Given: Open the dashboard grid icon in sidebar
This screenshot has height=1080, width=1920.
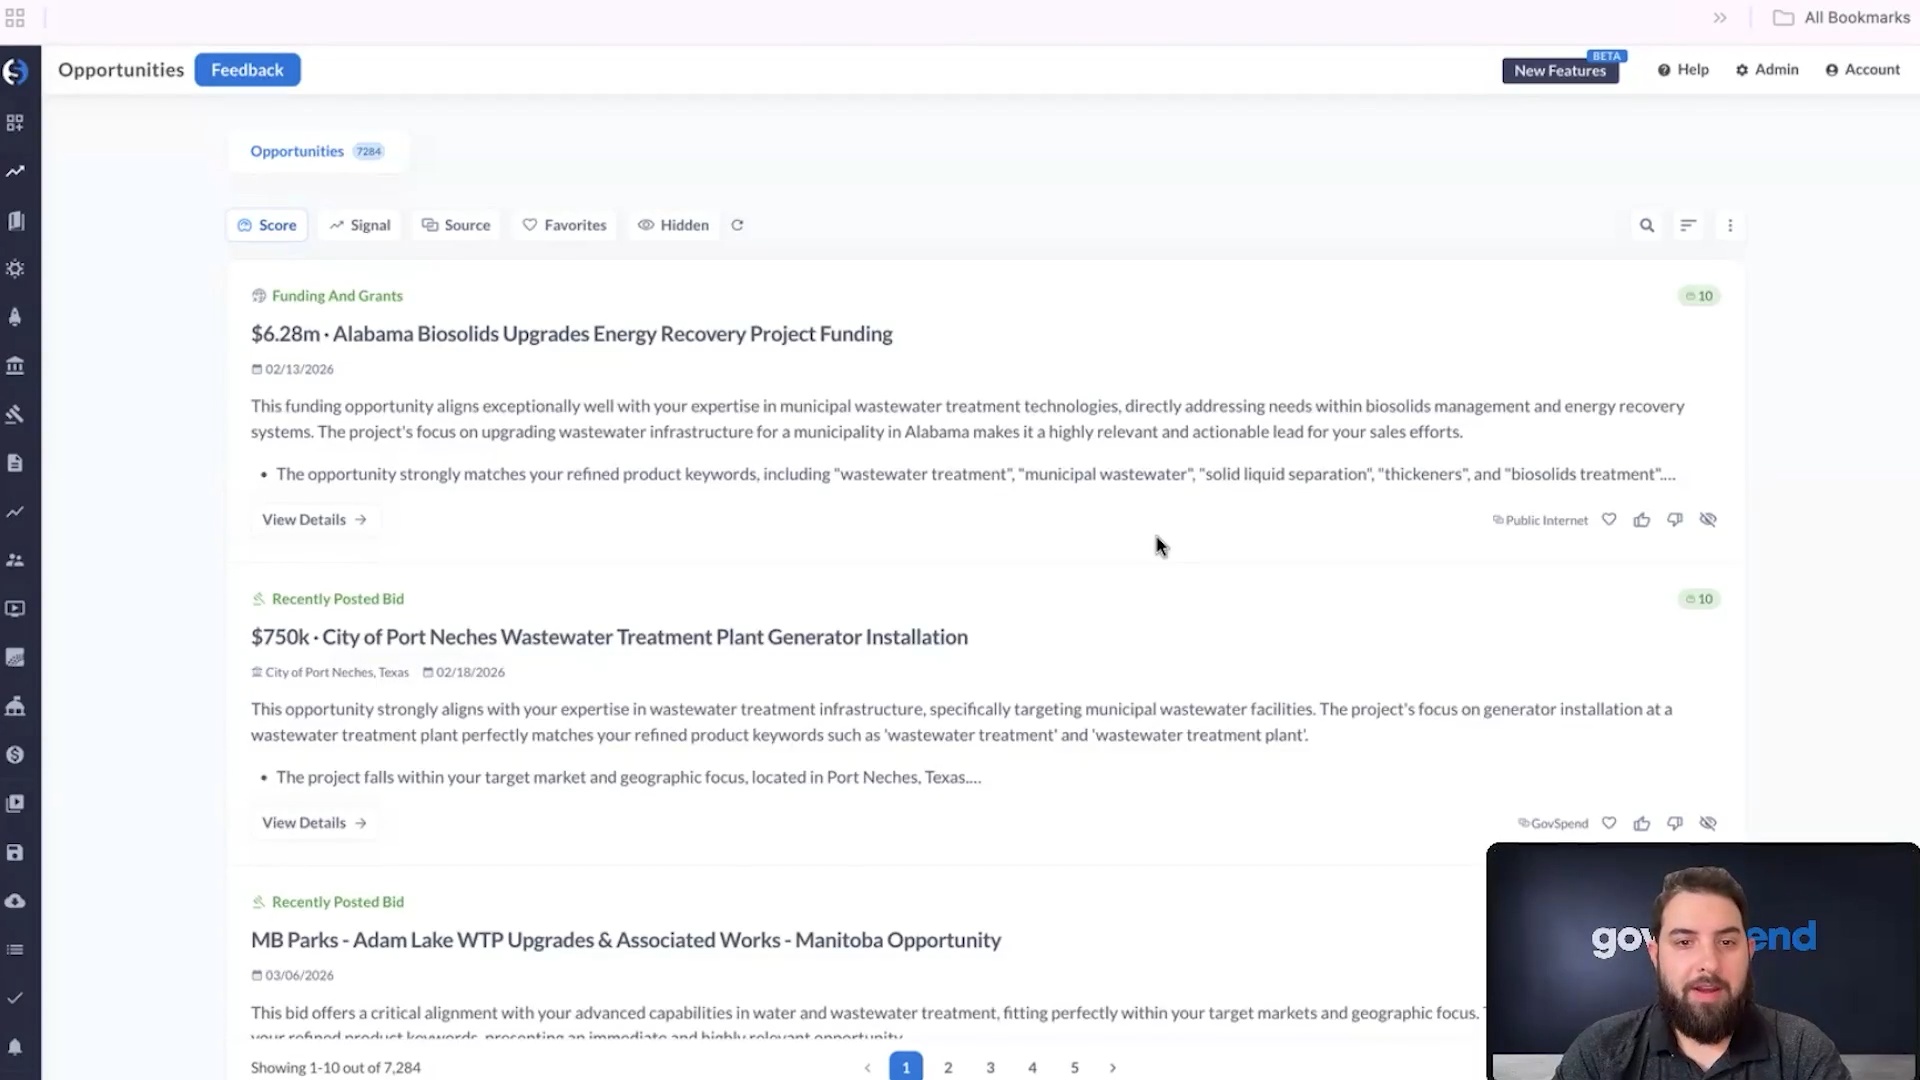Looking at the screenshot, I should click(15, 122).
